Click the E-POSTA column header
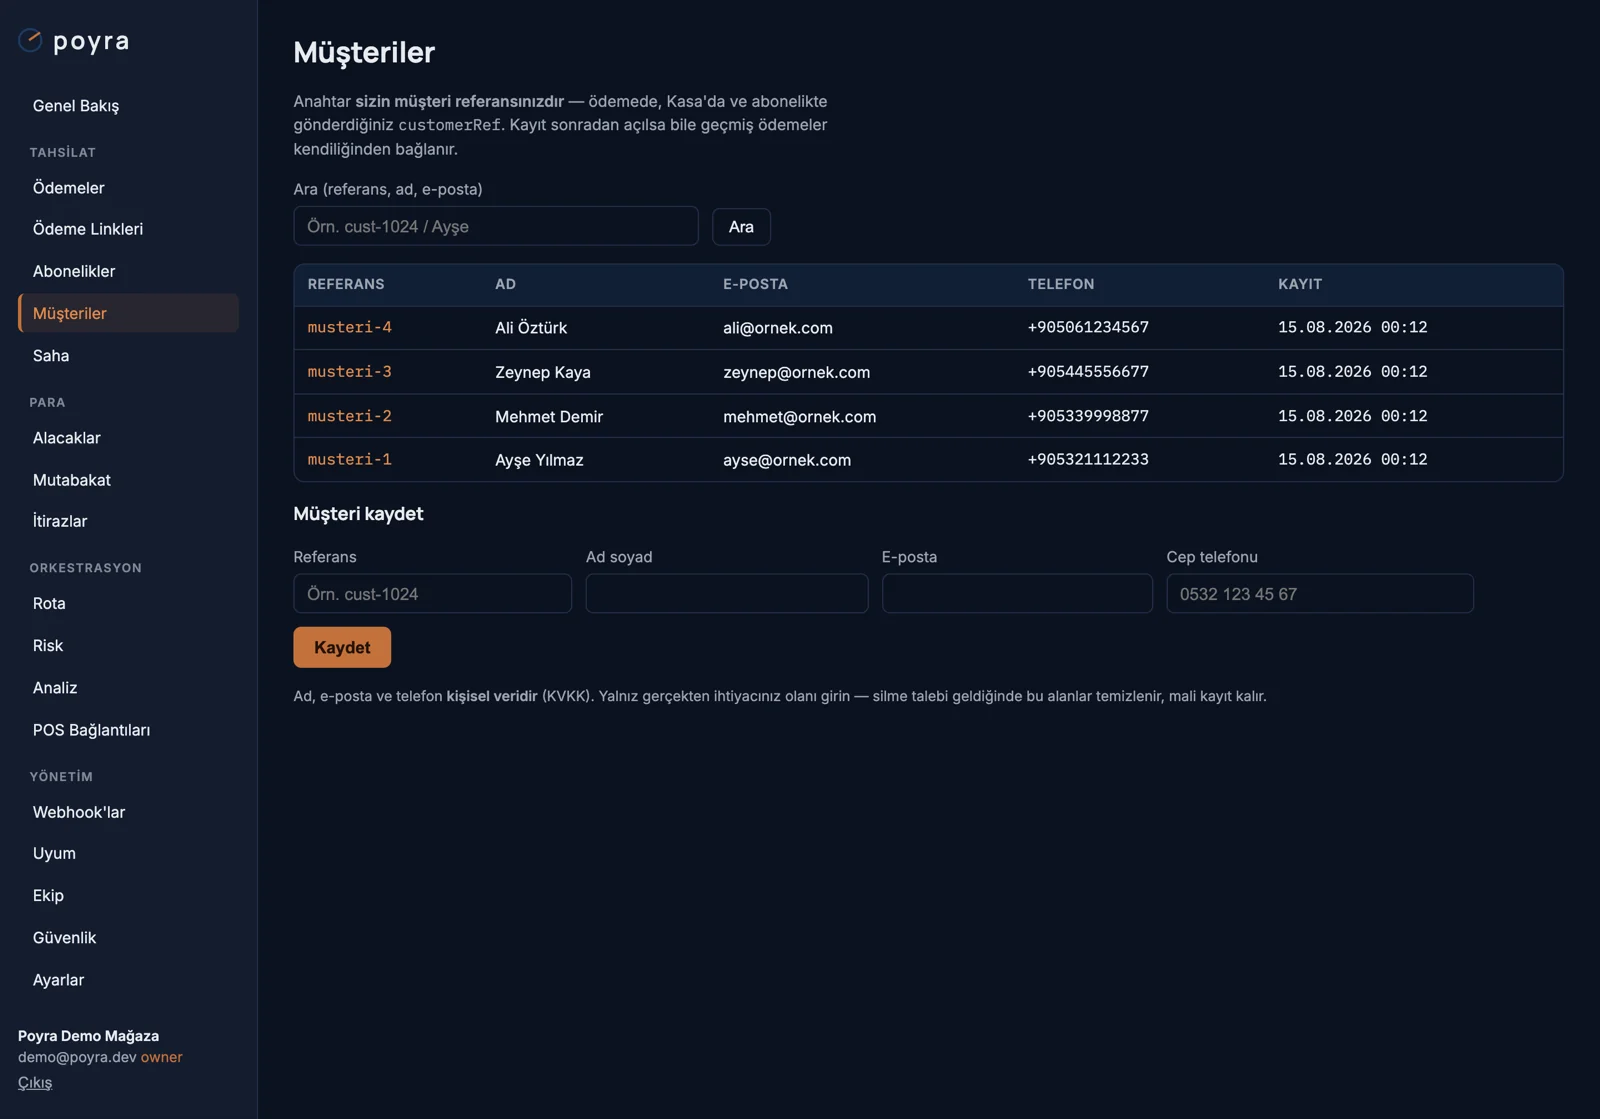The image size is (1600, 1119). [x=755, y=284]
